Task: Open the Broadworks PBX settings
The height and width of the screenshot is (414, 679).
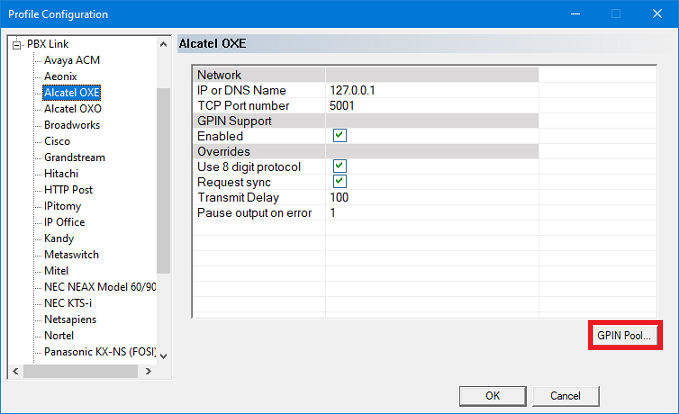Action: pos(72,125)
